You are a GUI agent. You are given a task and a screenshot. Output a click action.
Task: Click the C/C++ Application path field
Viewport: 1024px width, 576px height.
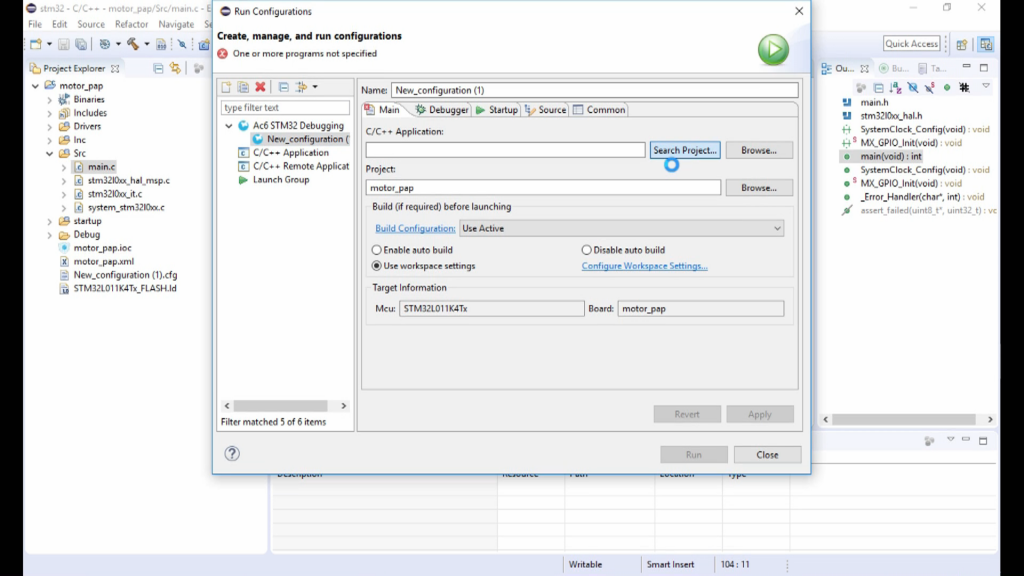point(505,150)
